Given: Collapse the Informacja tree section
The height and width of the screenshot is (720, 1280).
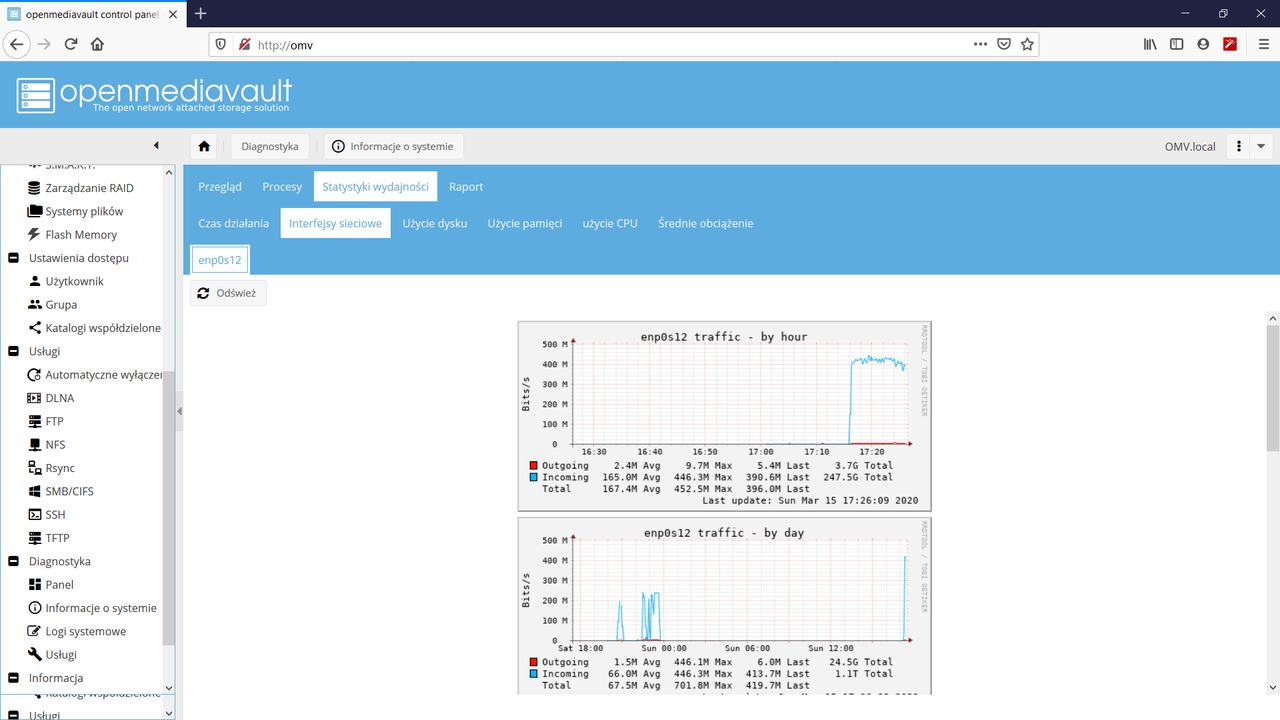Looking at the screenshot, I should [x=14, y=678].
